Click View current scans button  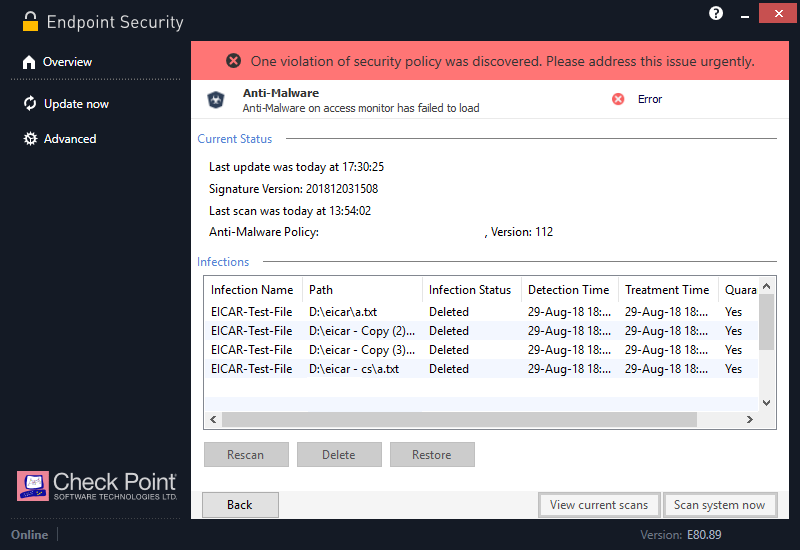[599, 505]
